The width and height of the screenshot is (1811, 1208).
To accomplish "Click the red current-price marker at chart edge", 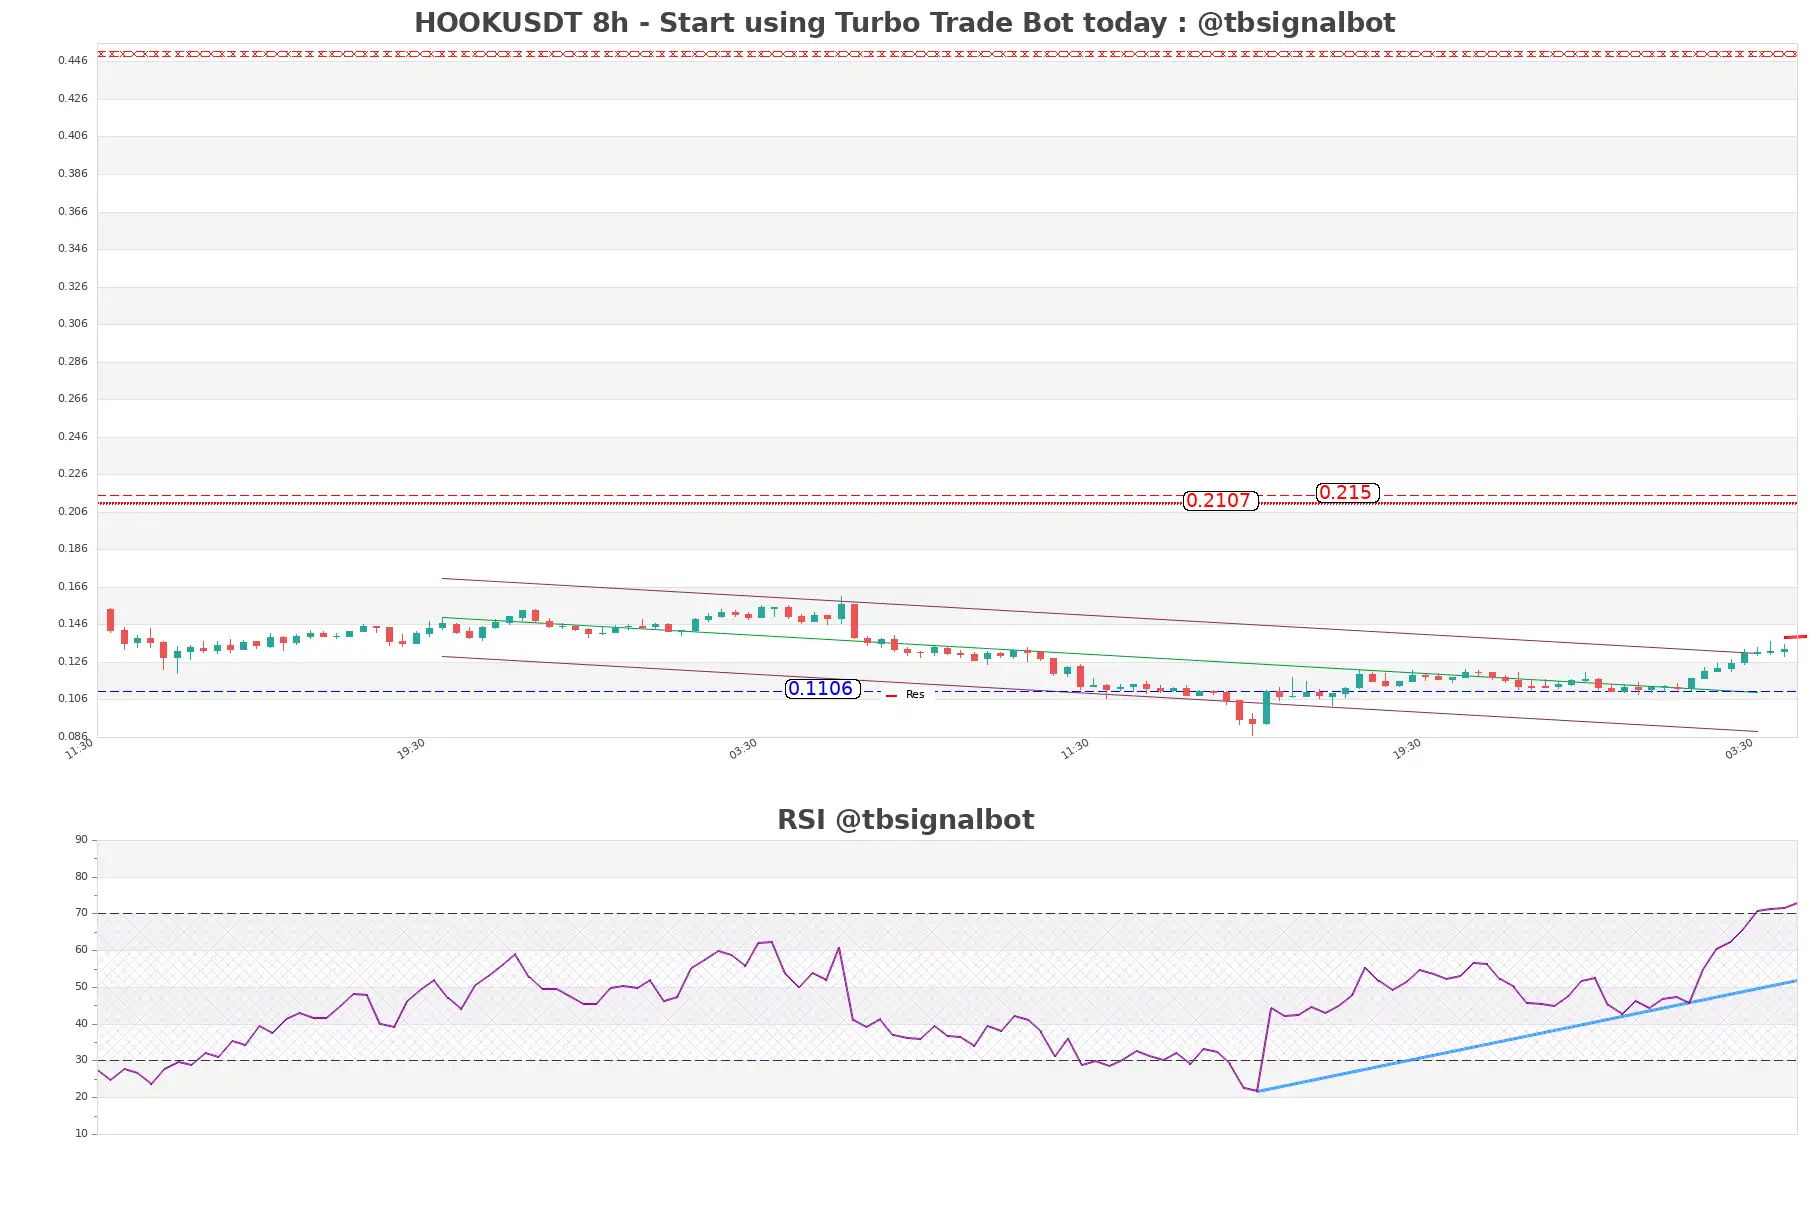I will (1795, 637).
